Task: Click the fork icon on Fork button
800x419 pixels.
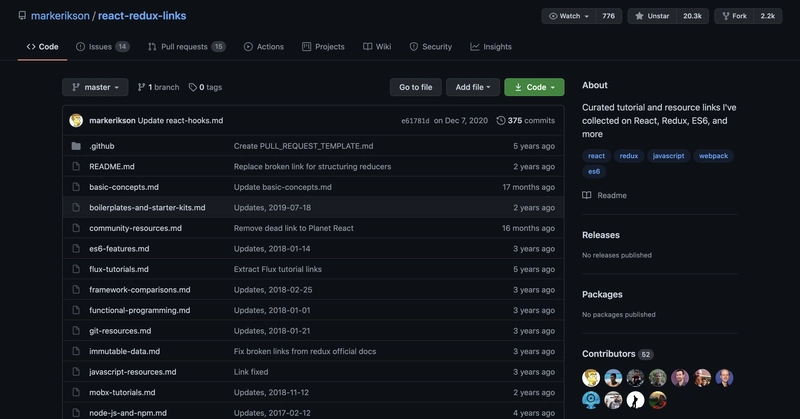Action: pos(726,16)
